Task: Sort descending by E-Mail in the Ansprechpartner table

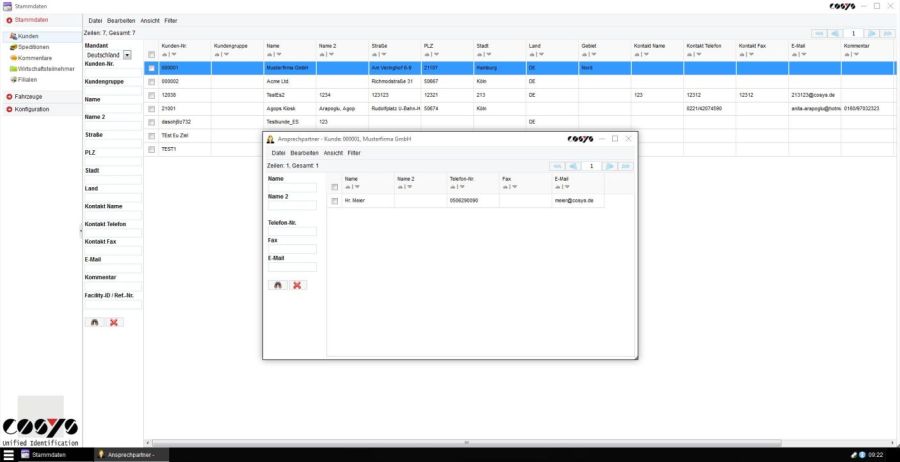Action: pos(567,187)
